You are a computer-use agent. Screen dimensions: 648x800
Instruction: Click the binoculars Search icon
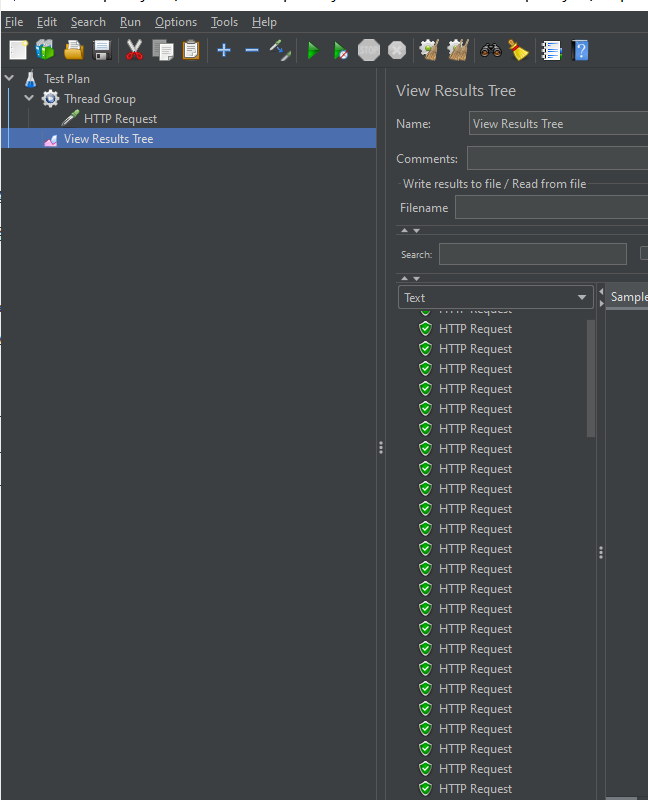click(490, 50)
